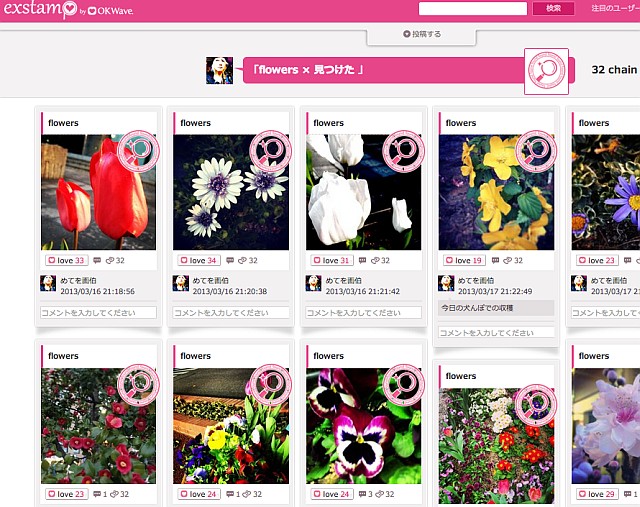640x507 pixels.
Task: Open the mixed garden flowers photo
Action: point(496,446)
